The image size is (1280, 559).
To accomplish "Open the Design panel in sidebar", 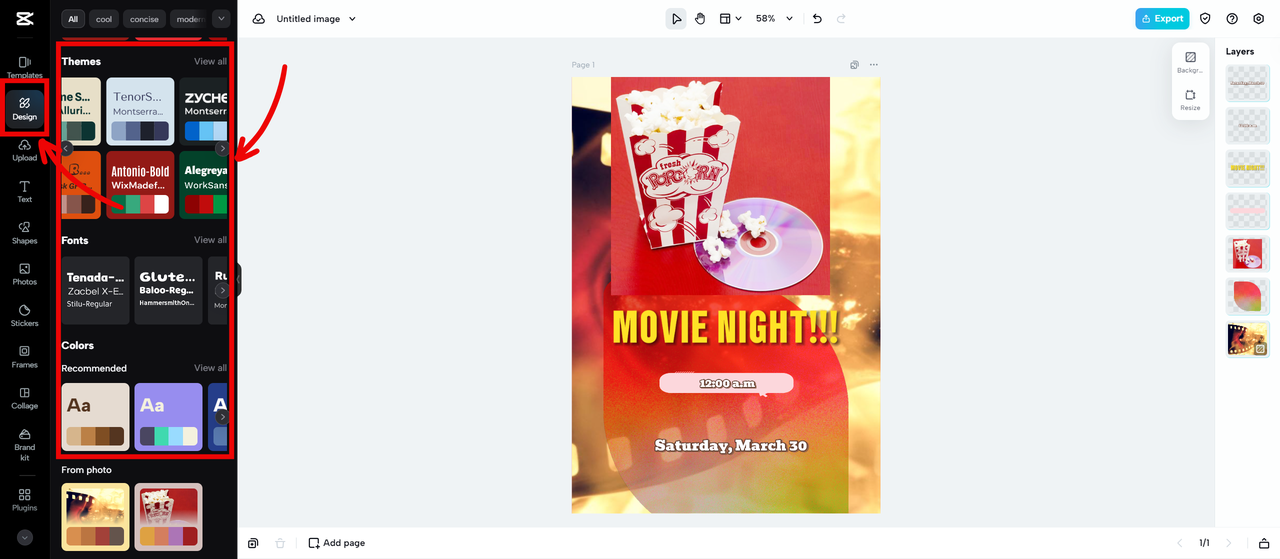I will click(24, 108).
